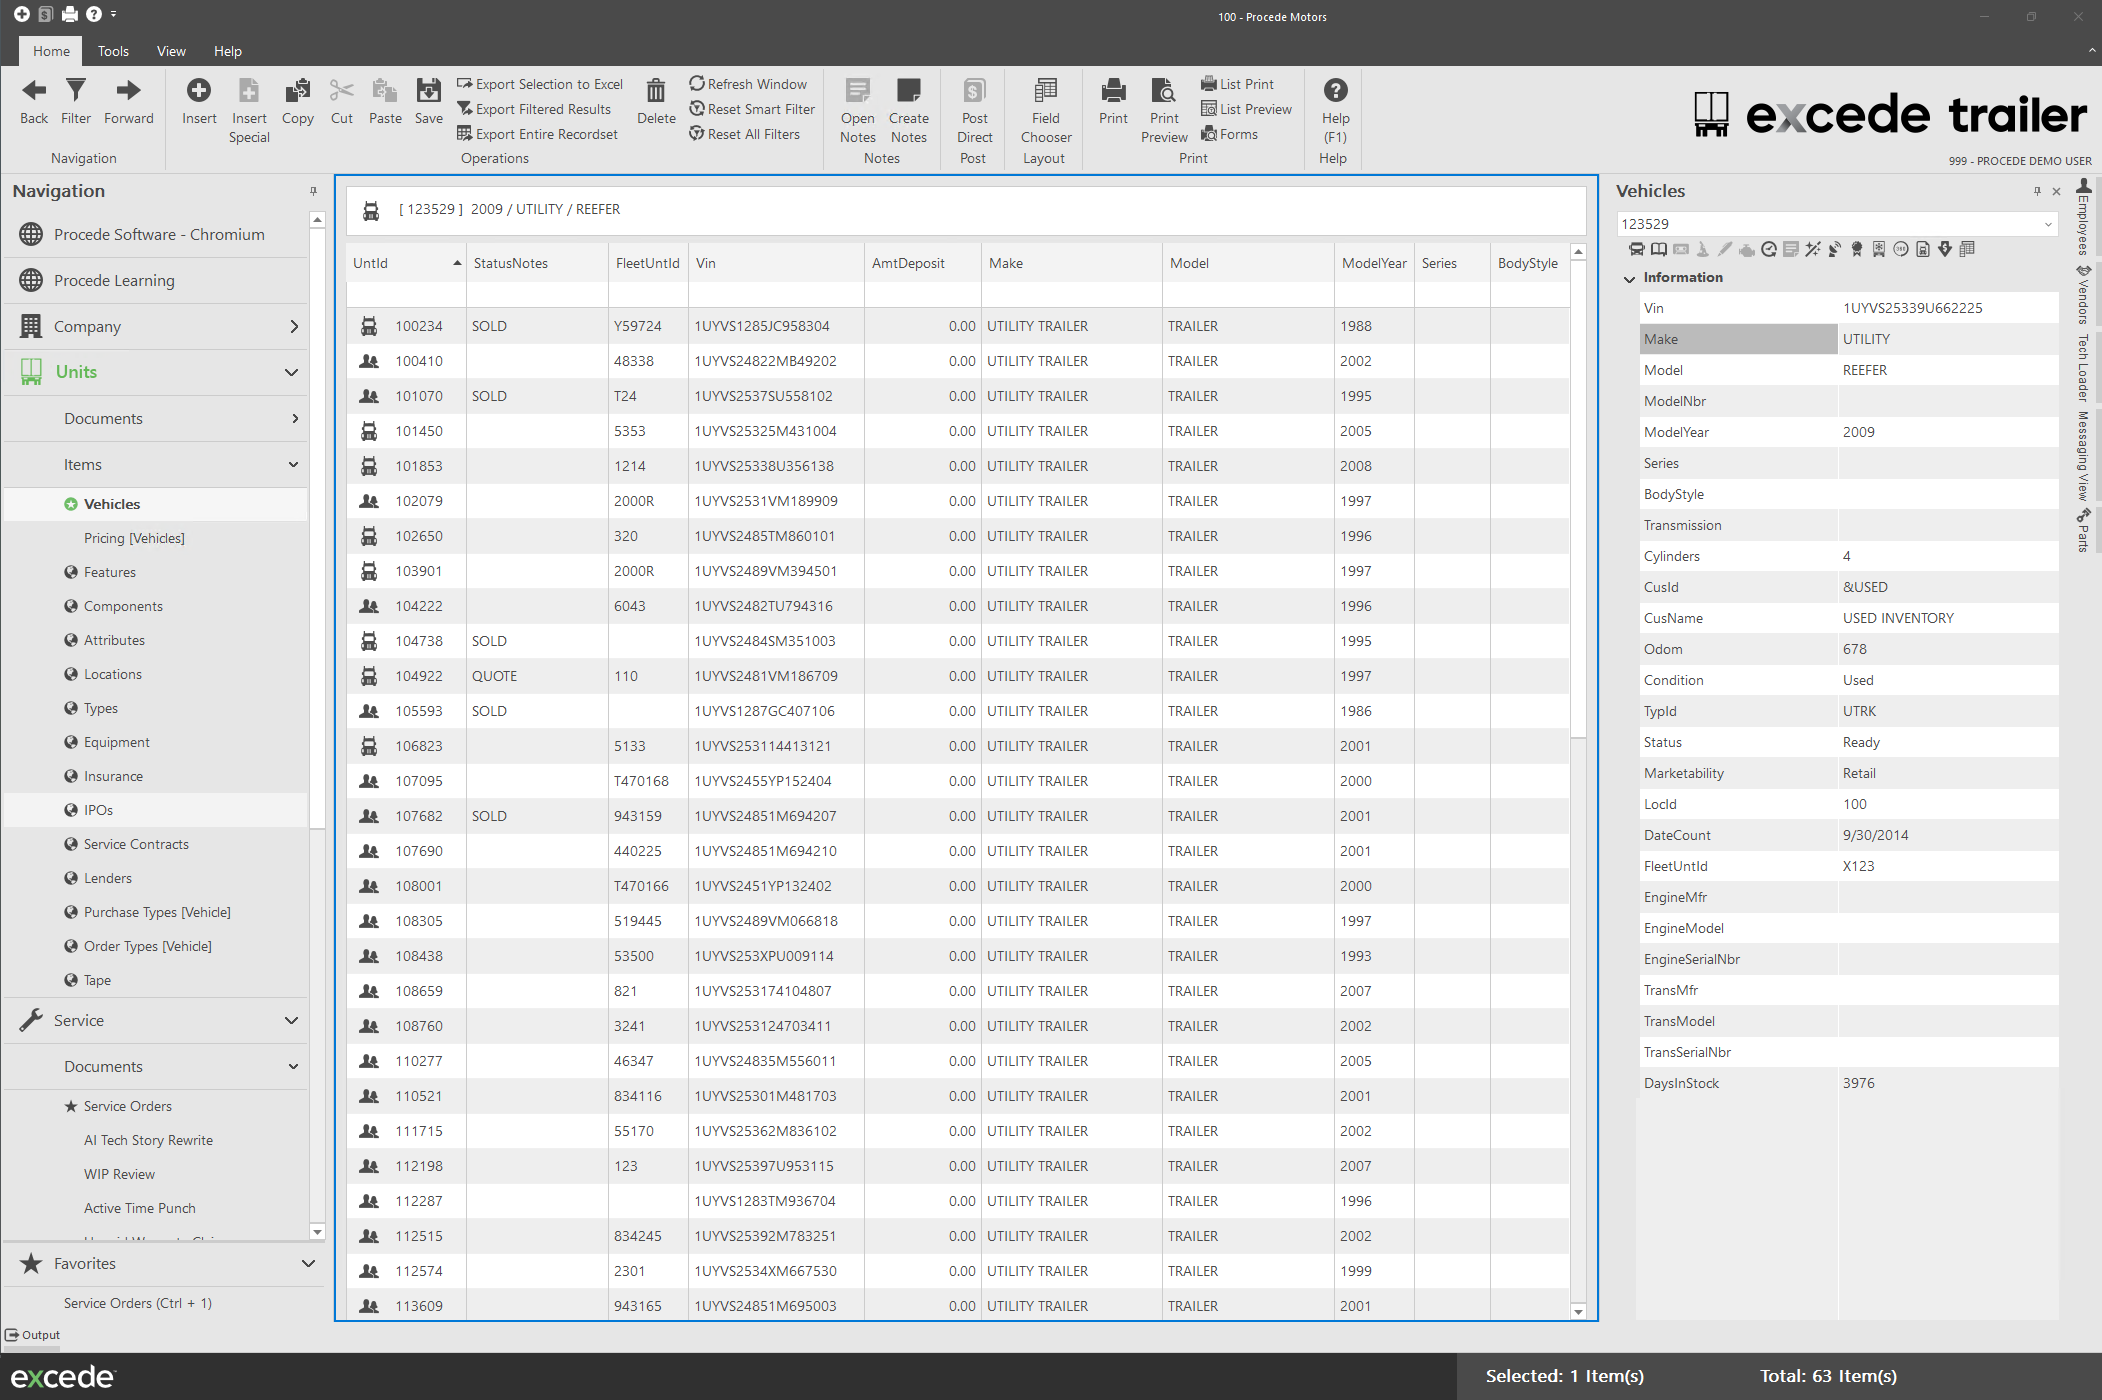Click the Insert plus icon
This screenshot has height=1400, width=2102.
[199, 91]
